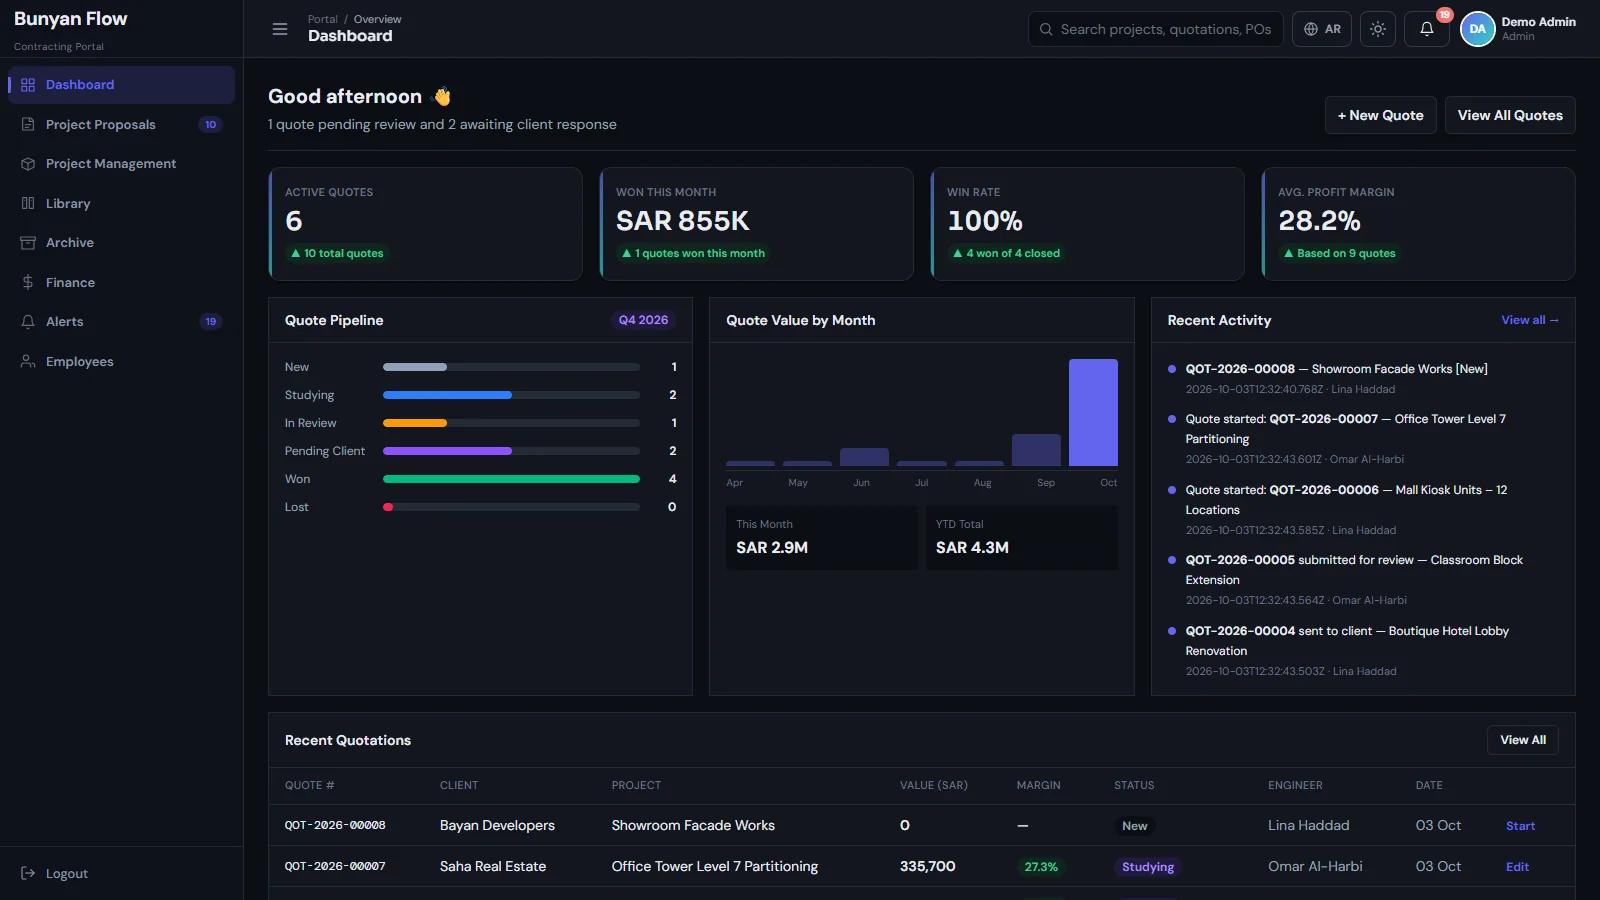Open the notifications bell in the top bar
The height and width of the screenshot is (900, 1600).
pyautogui.click(x=1427, y=29)
